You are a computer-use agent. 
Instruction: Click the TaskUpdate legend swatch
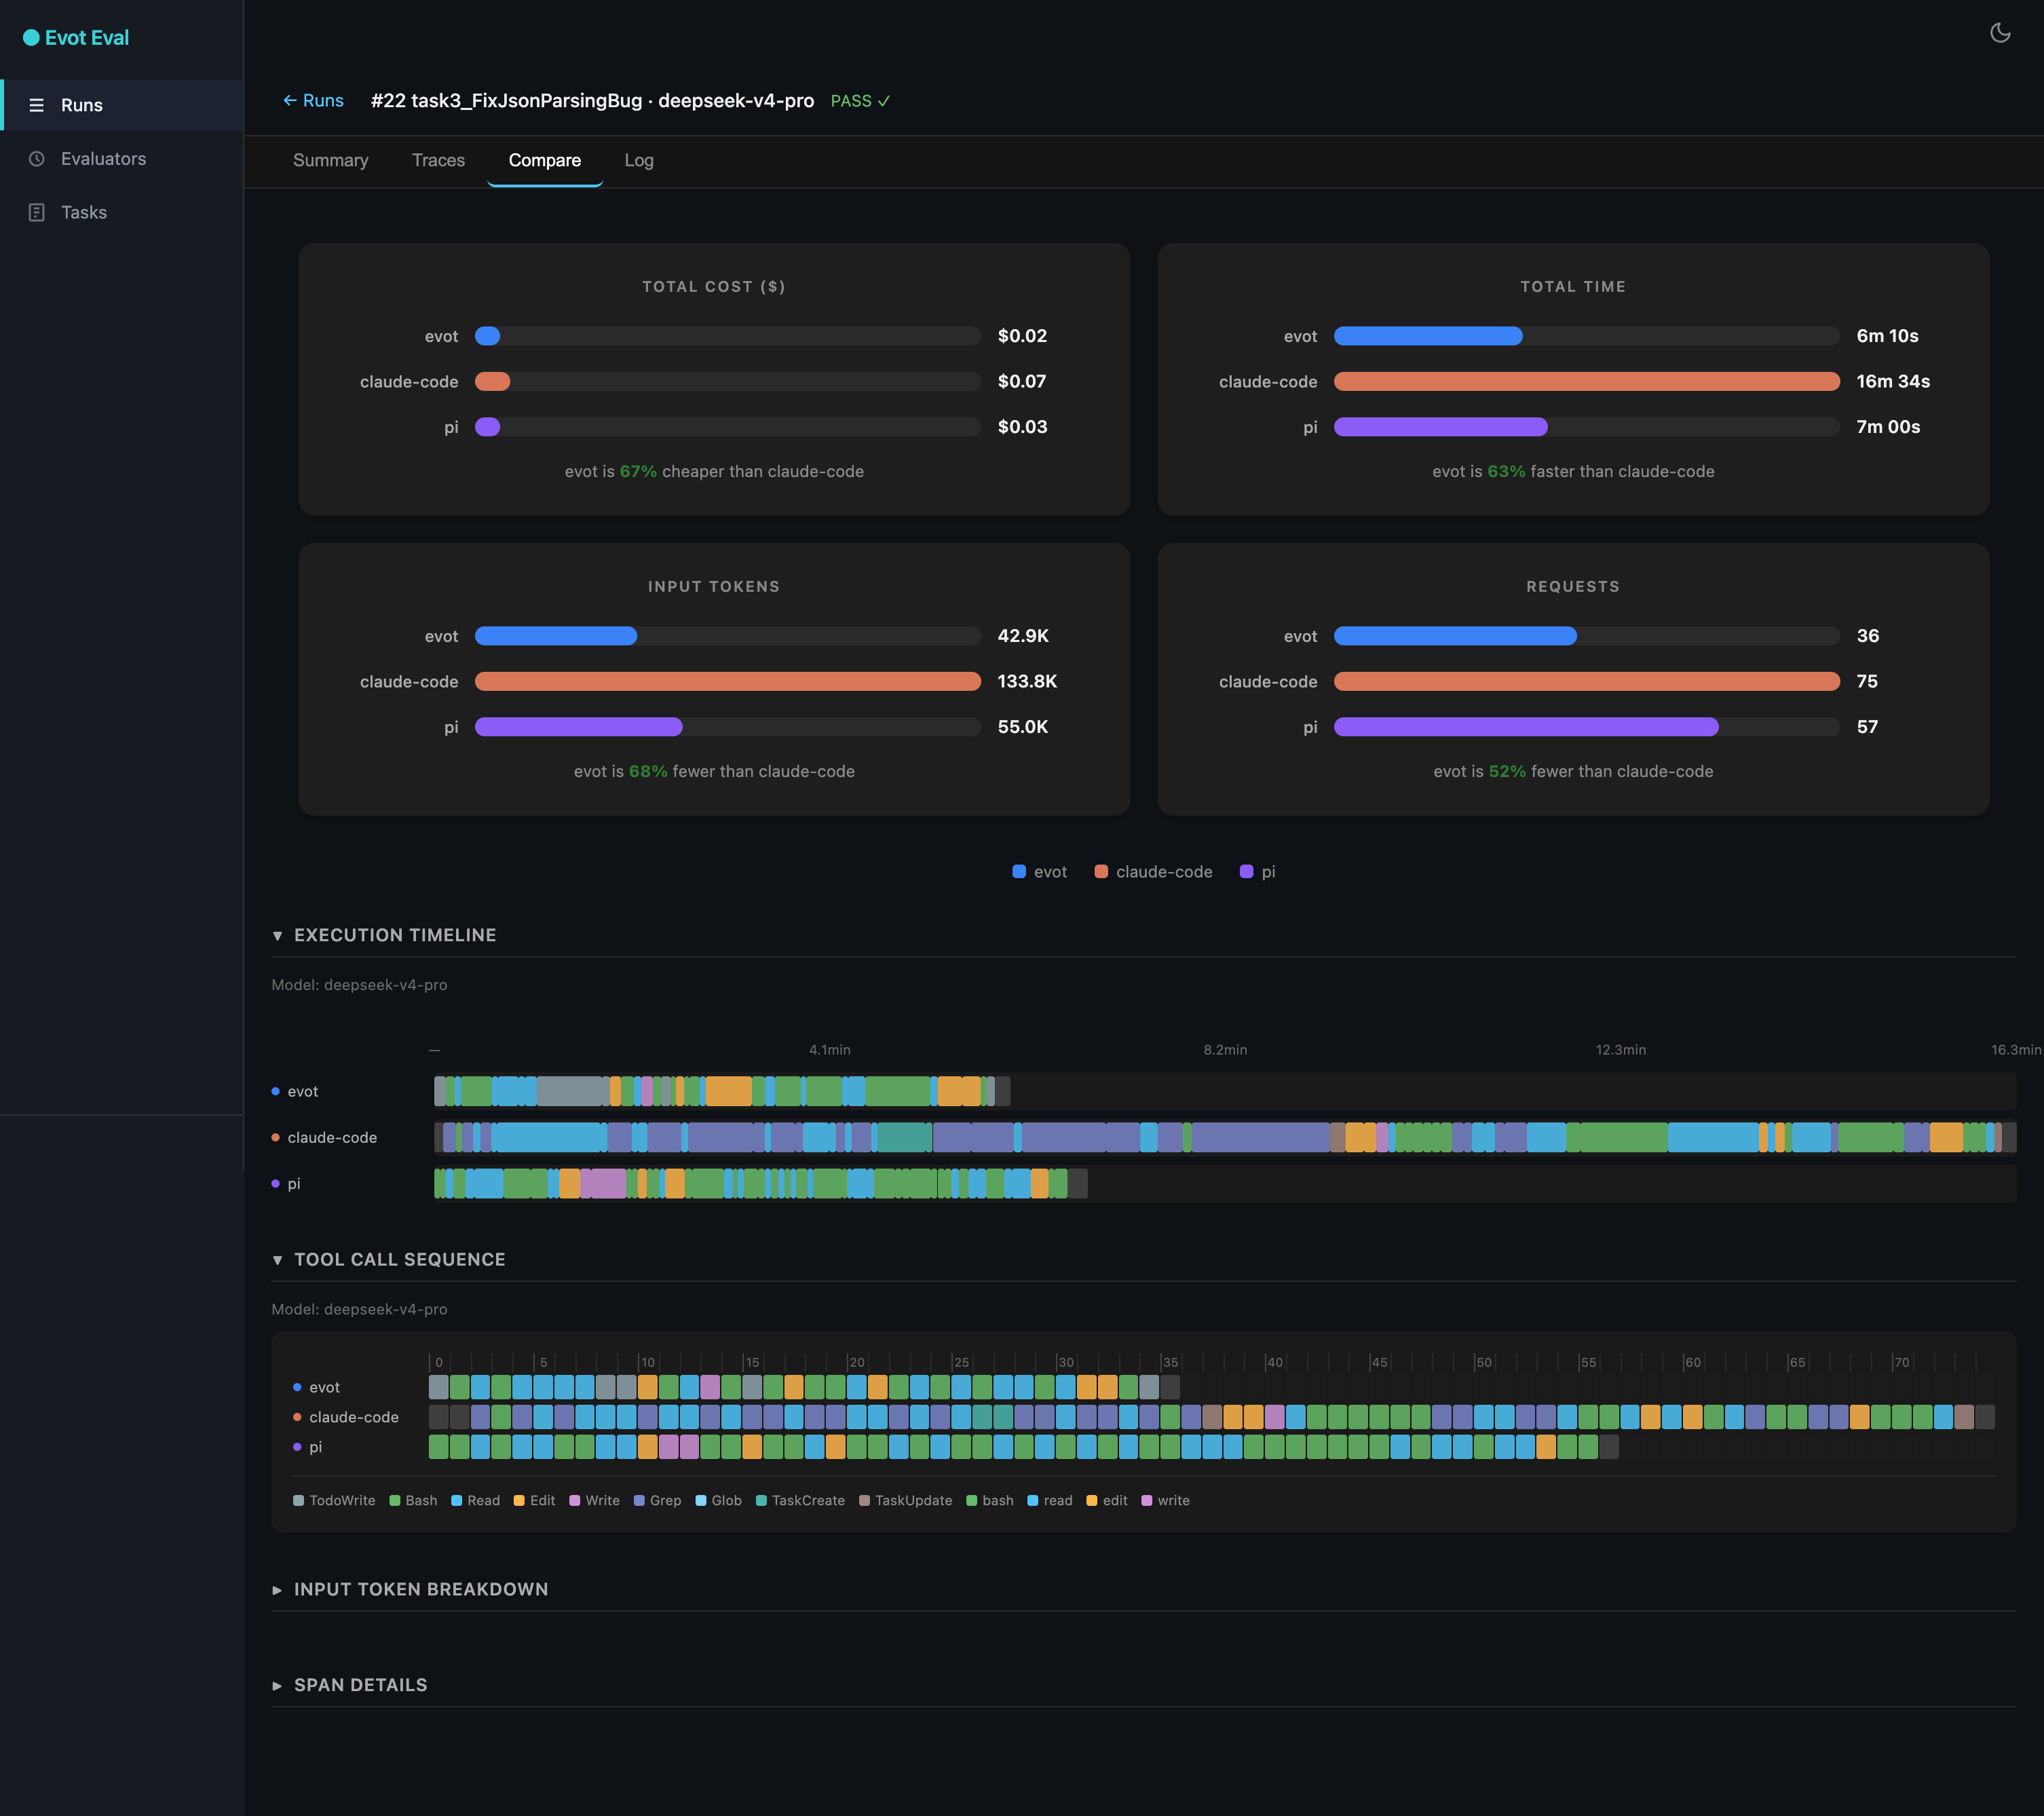coord(865,1500)
